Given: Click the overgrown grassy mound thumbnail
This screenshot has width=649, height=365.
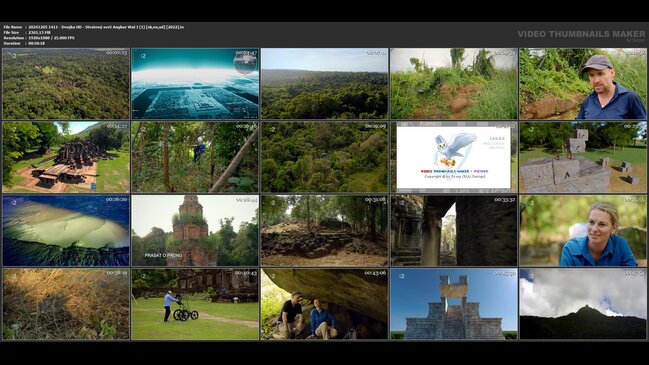Looking at the screenshot, I should (454, 84).
